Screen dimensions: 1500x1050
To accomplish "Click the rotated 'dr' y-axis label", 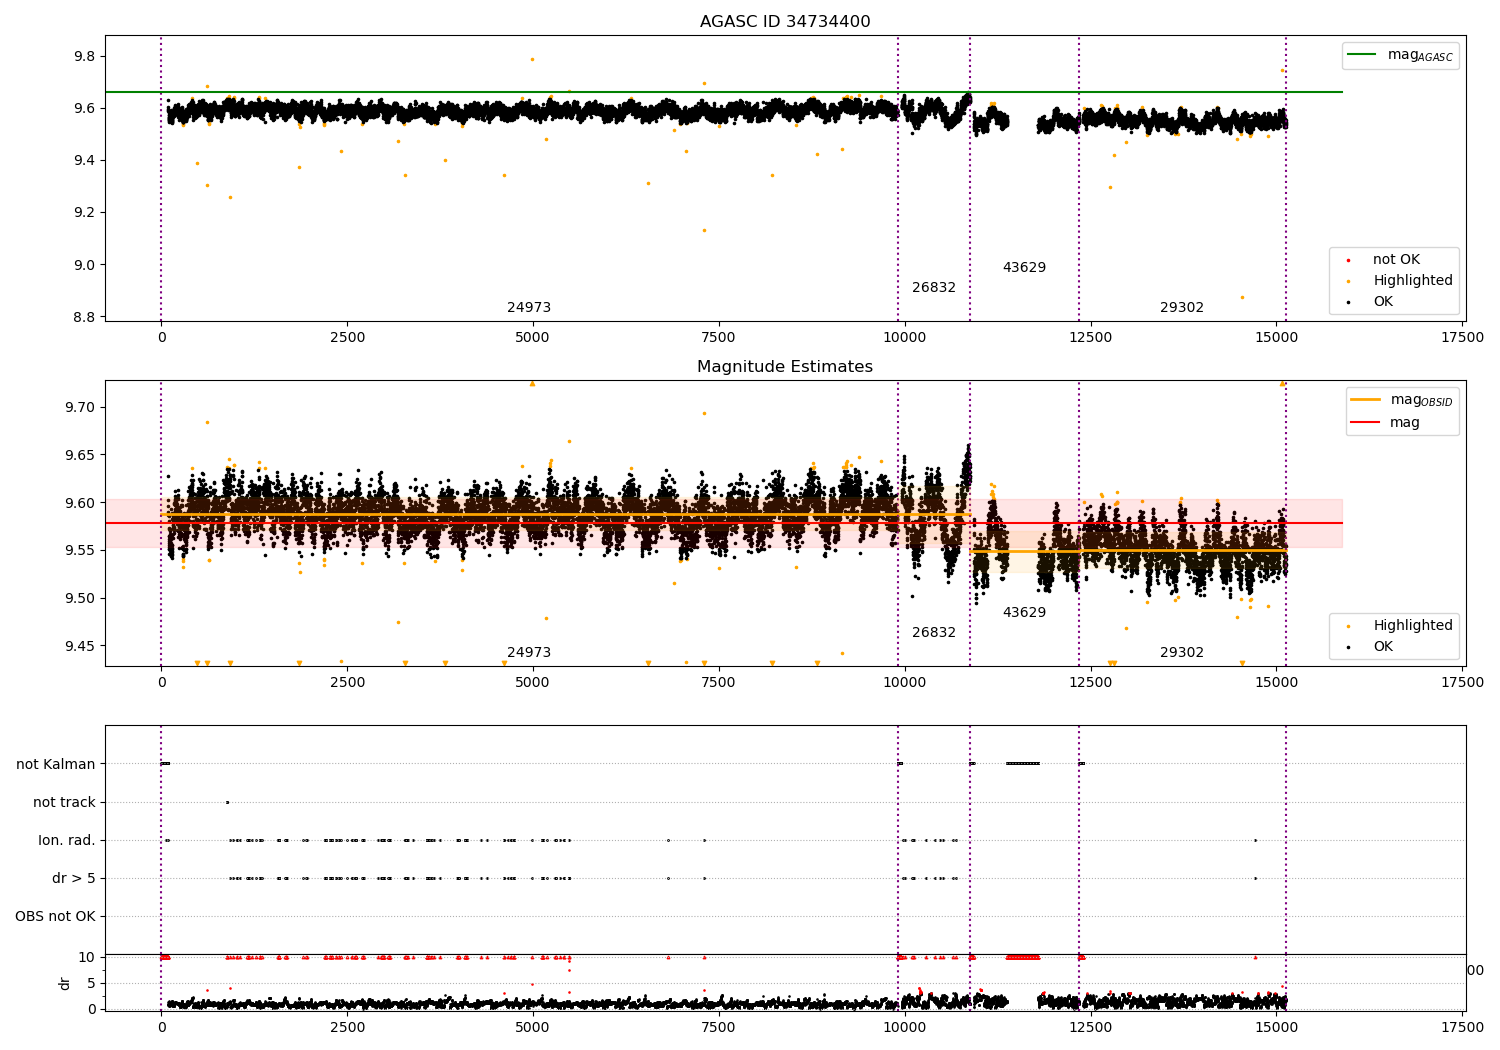I will [65, 983].
